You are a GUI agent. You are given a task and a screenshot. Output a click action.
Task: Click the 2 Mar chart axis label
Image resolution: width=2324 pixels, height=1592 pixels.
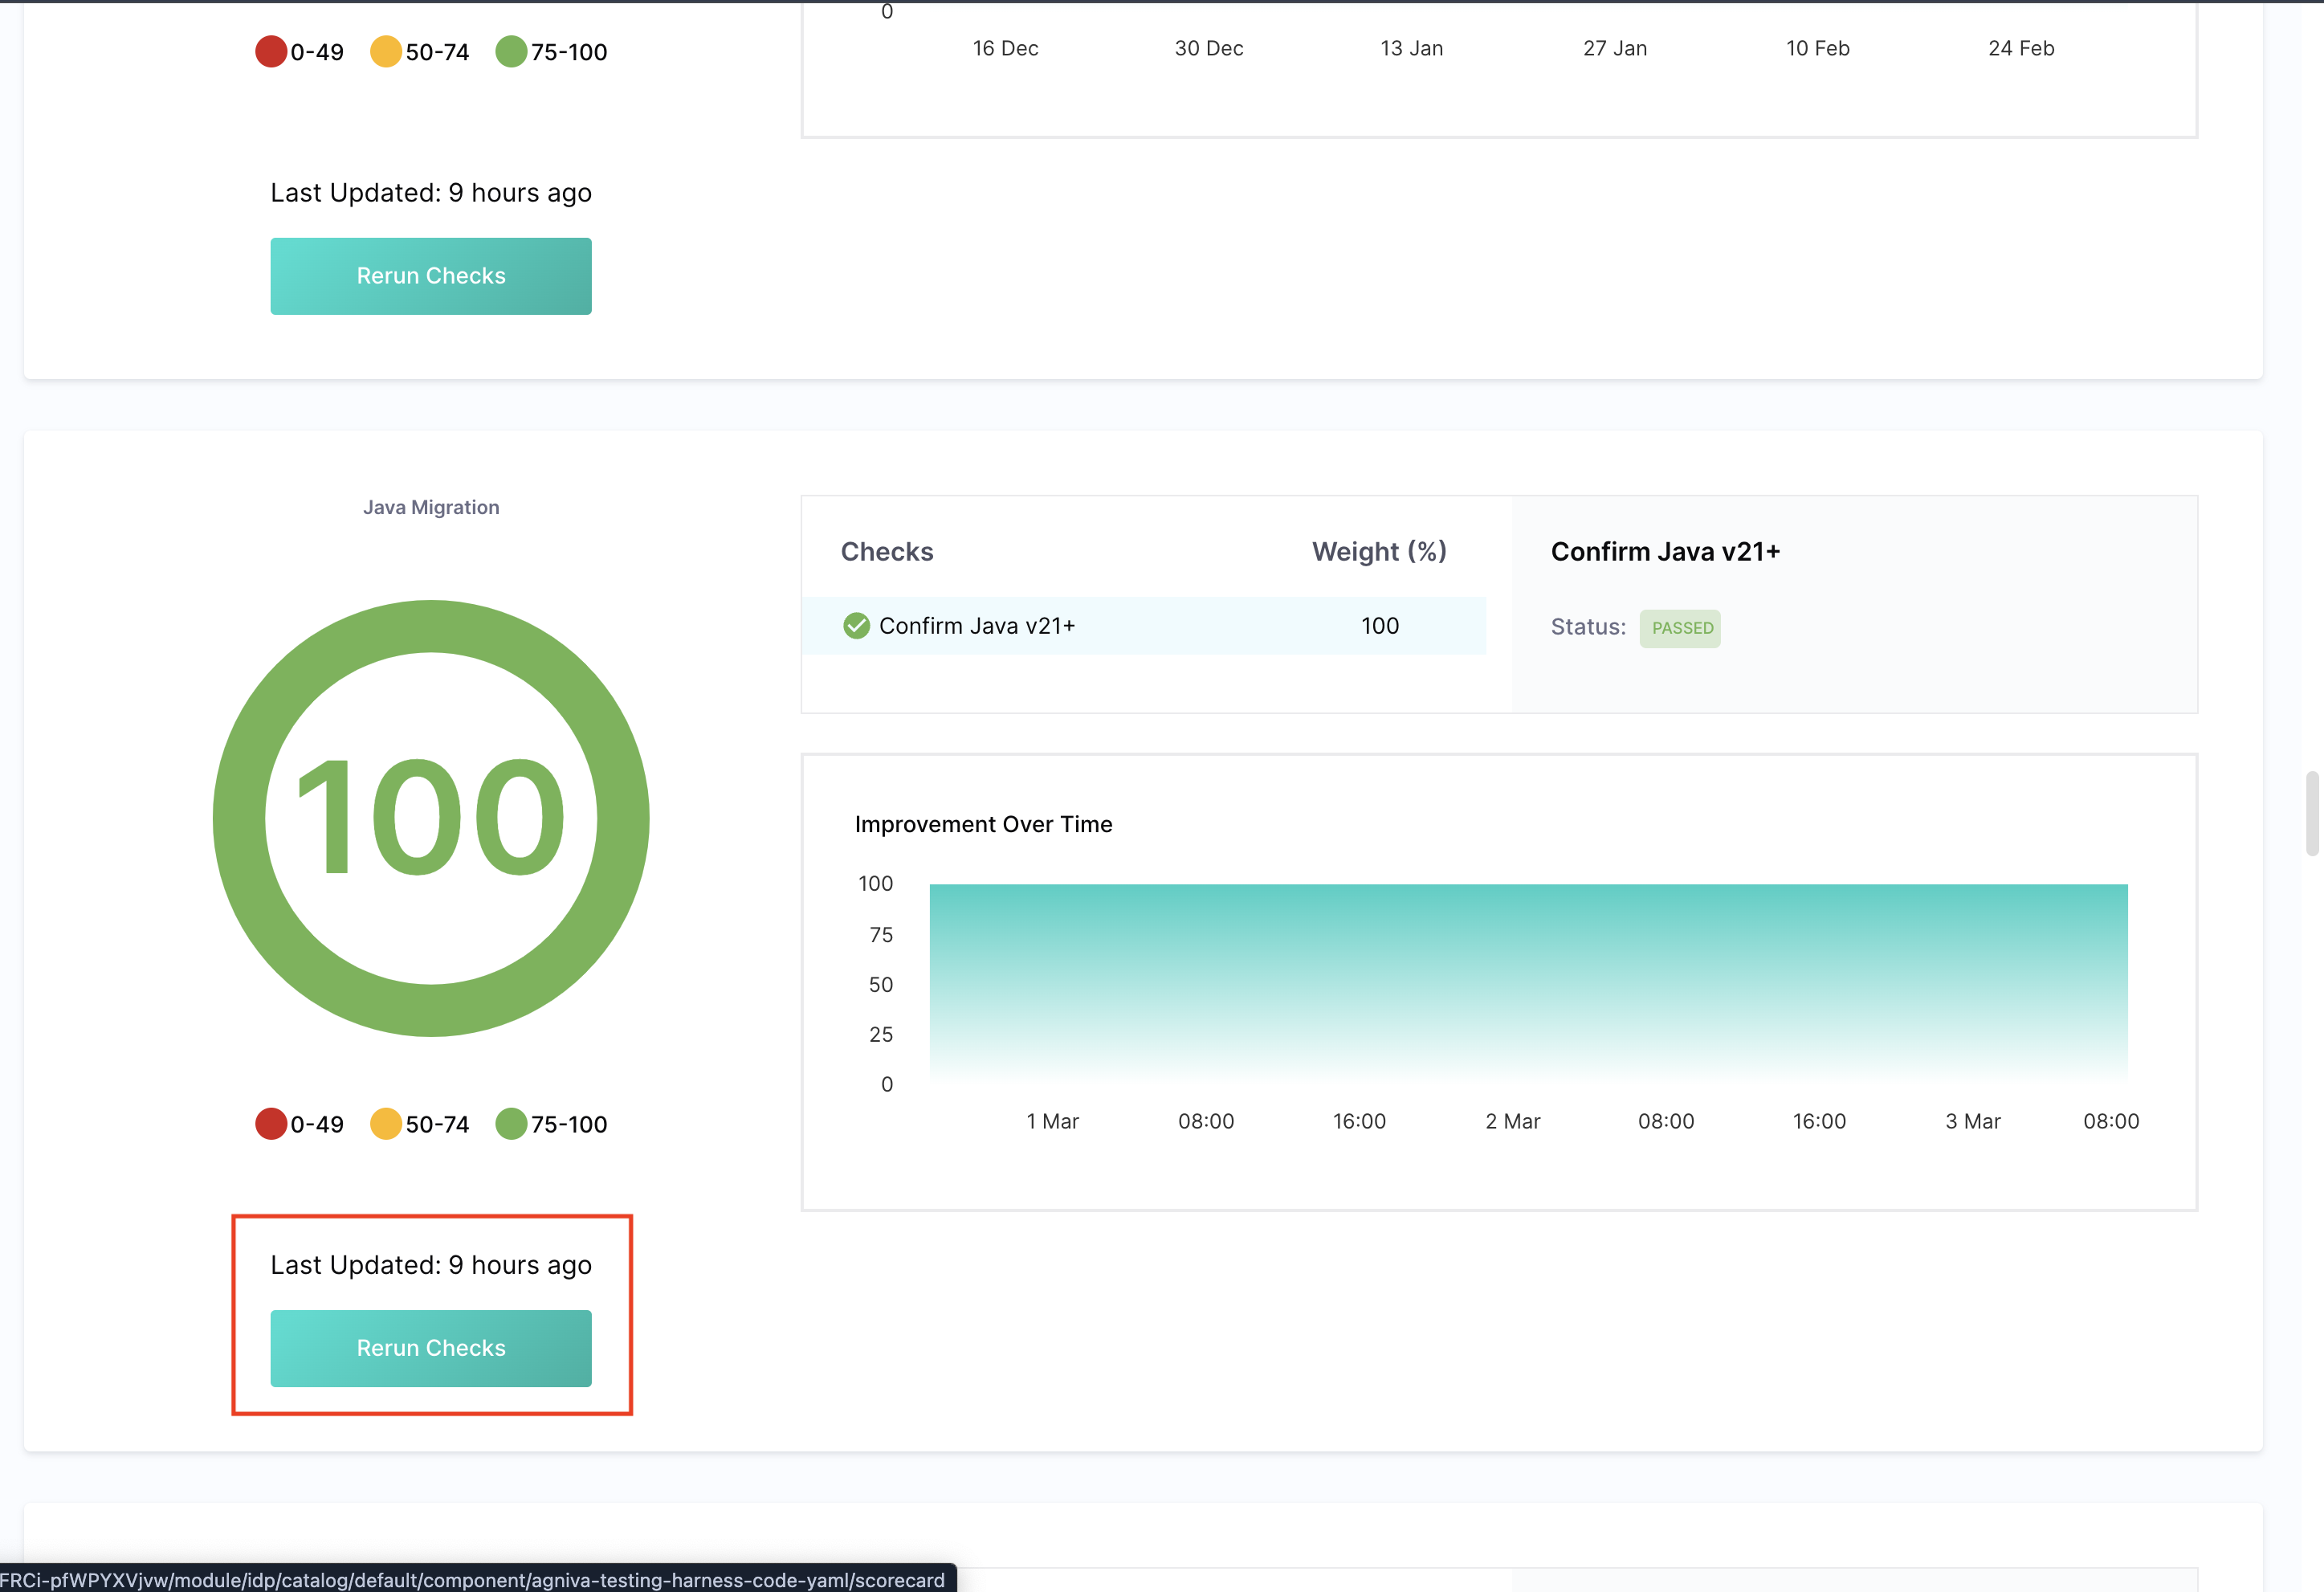[1512, 1121]
